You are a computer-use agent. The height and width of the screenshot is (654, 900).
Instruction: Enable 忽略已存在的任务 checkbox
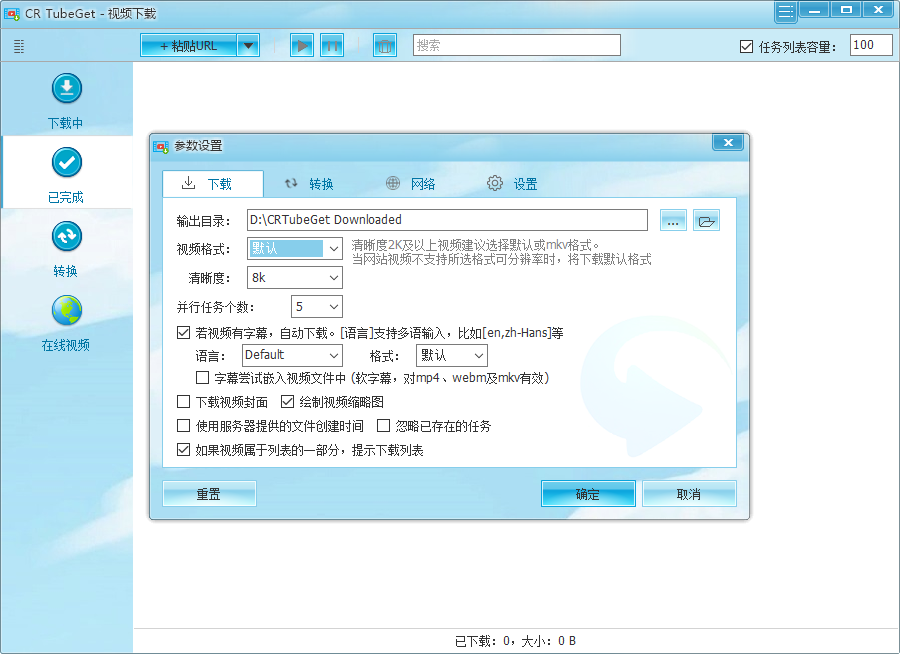pyautogui.click(x=383, y=426)
